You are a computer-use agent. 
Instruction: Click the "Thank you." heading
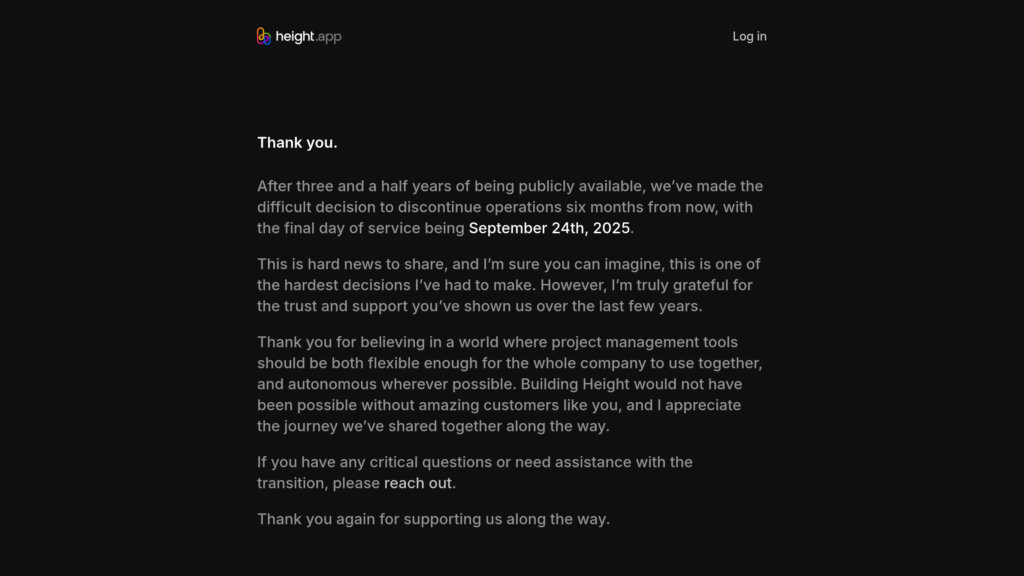coord(297,142)
